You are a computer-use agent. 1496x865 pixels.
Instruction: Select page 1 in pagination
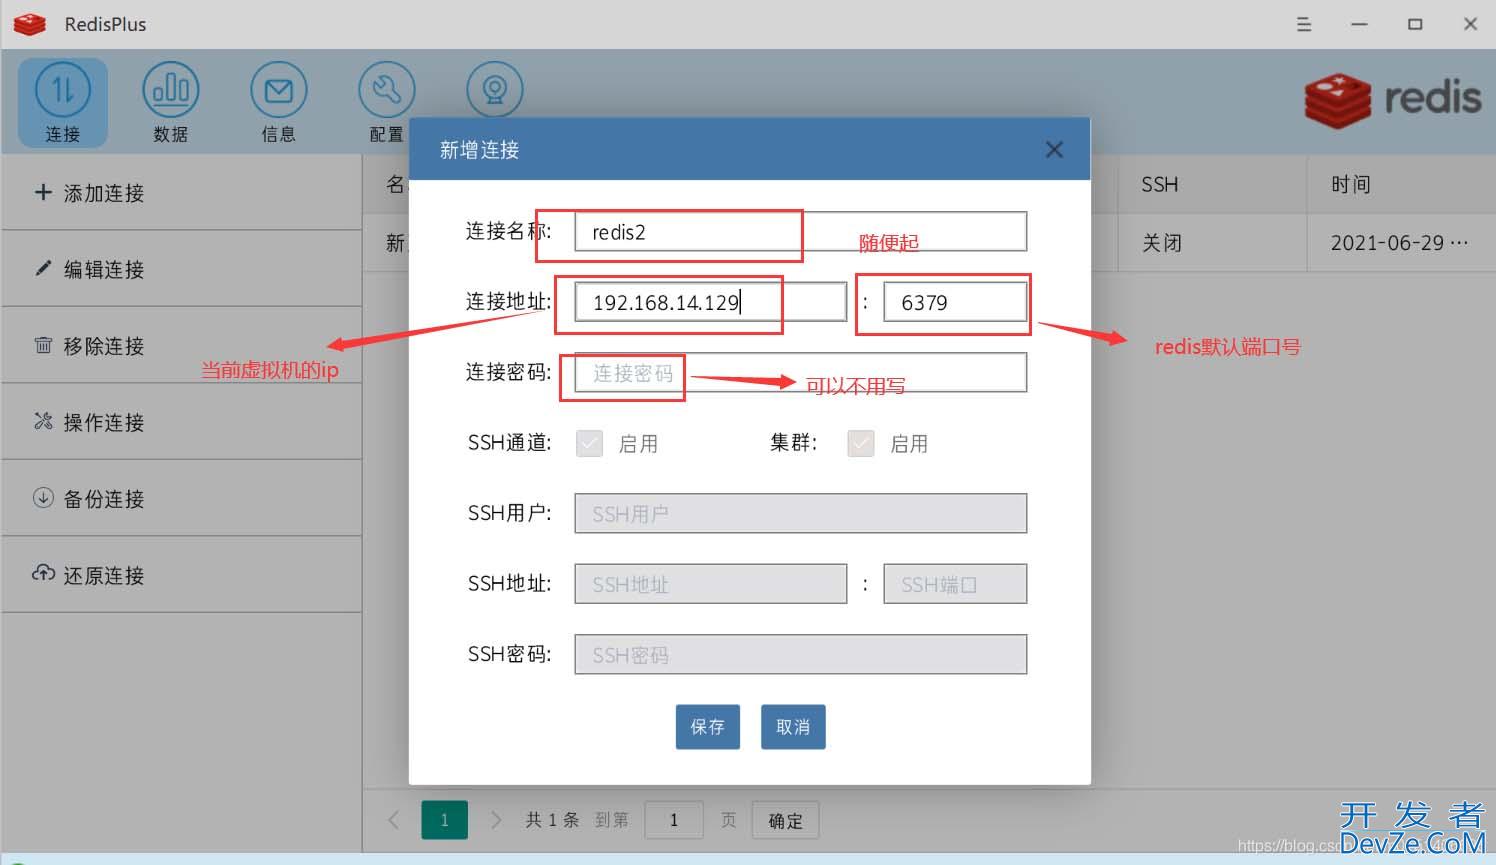[x=445, y=820]
